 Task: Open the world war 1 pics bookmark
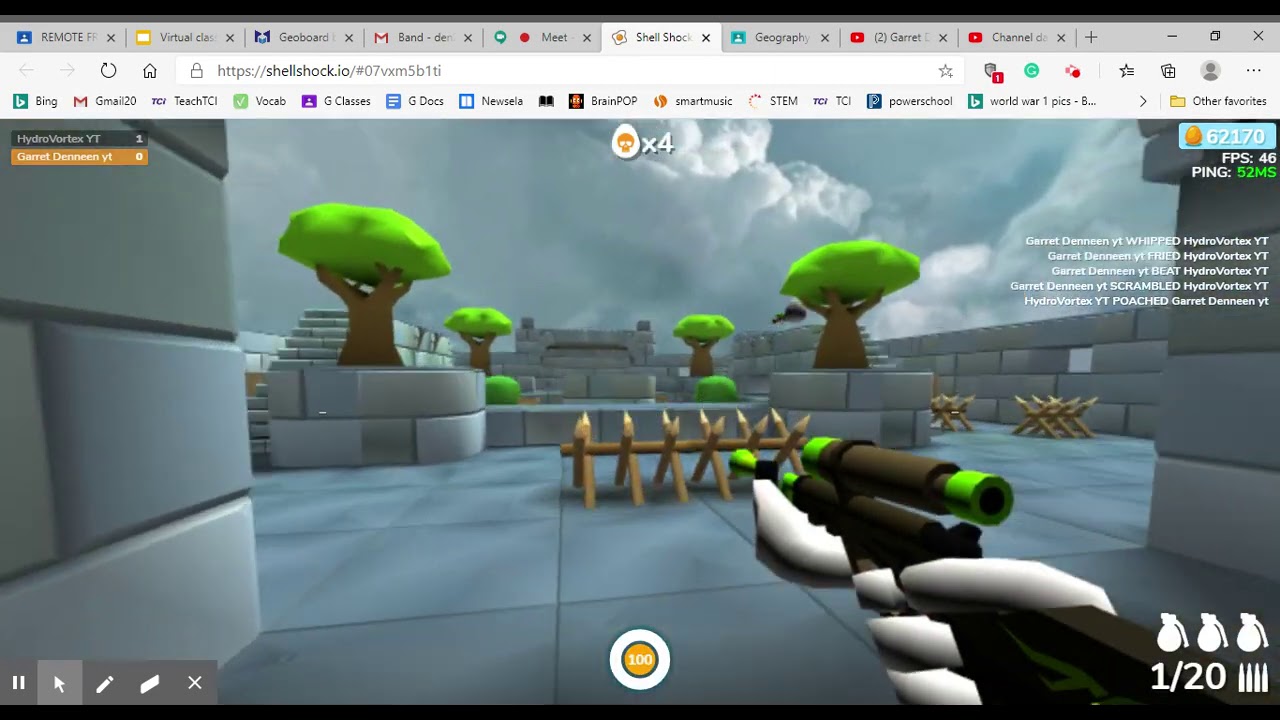[1032, 101]
